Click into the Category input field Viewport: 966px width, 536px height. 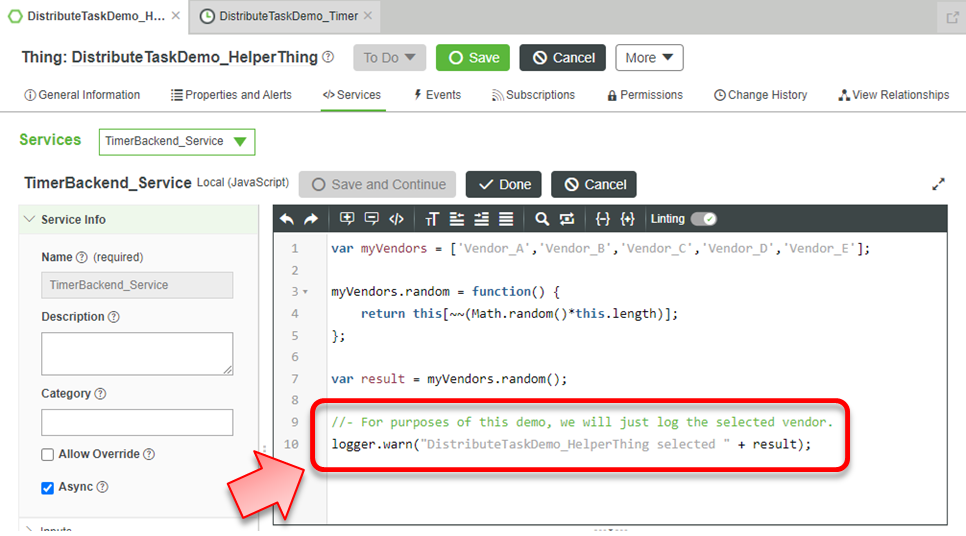pyautogui.click(x=137, y=423)
